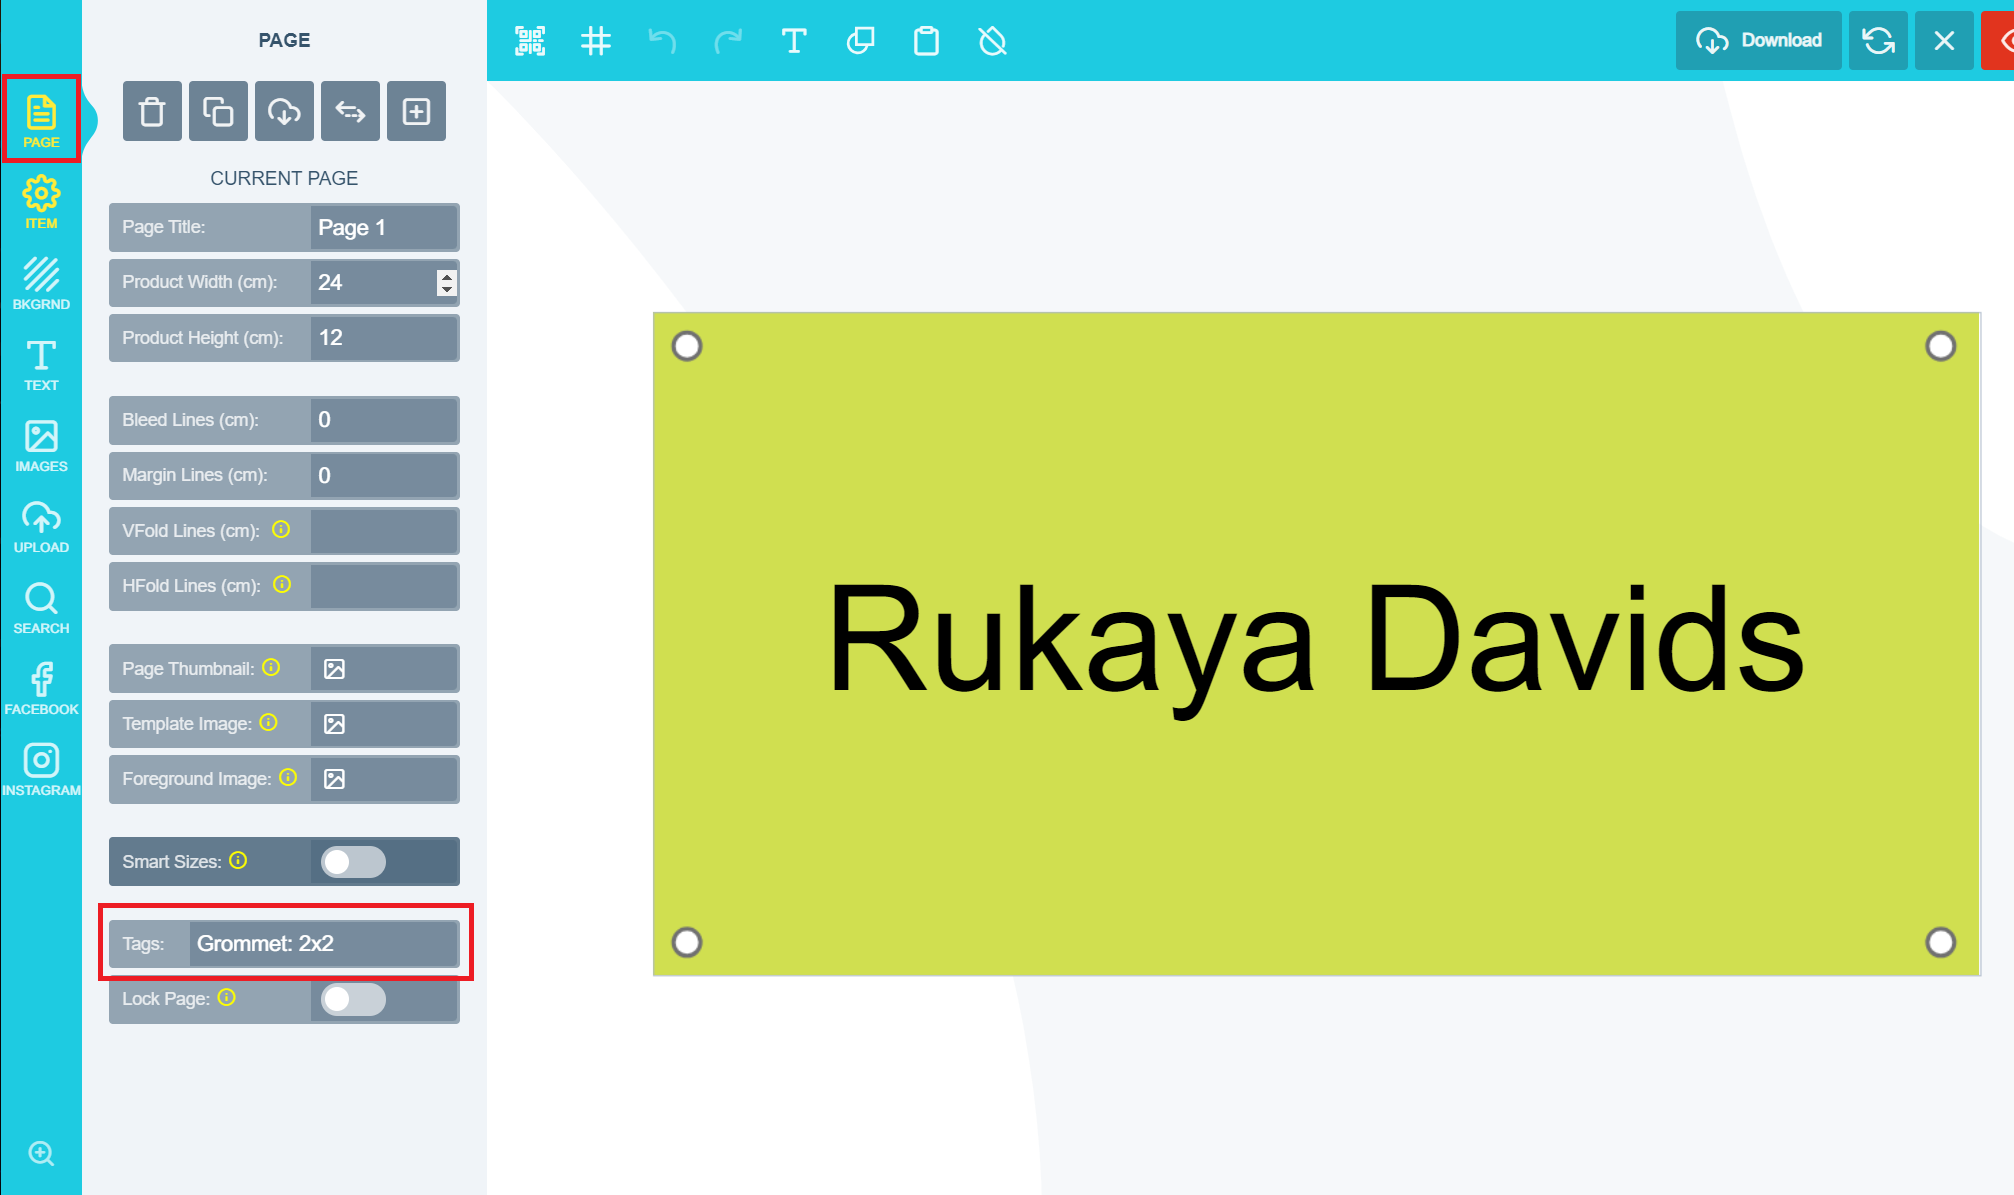Click the paste clipboard toolbar icon

coord(926,41)
